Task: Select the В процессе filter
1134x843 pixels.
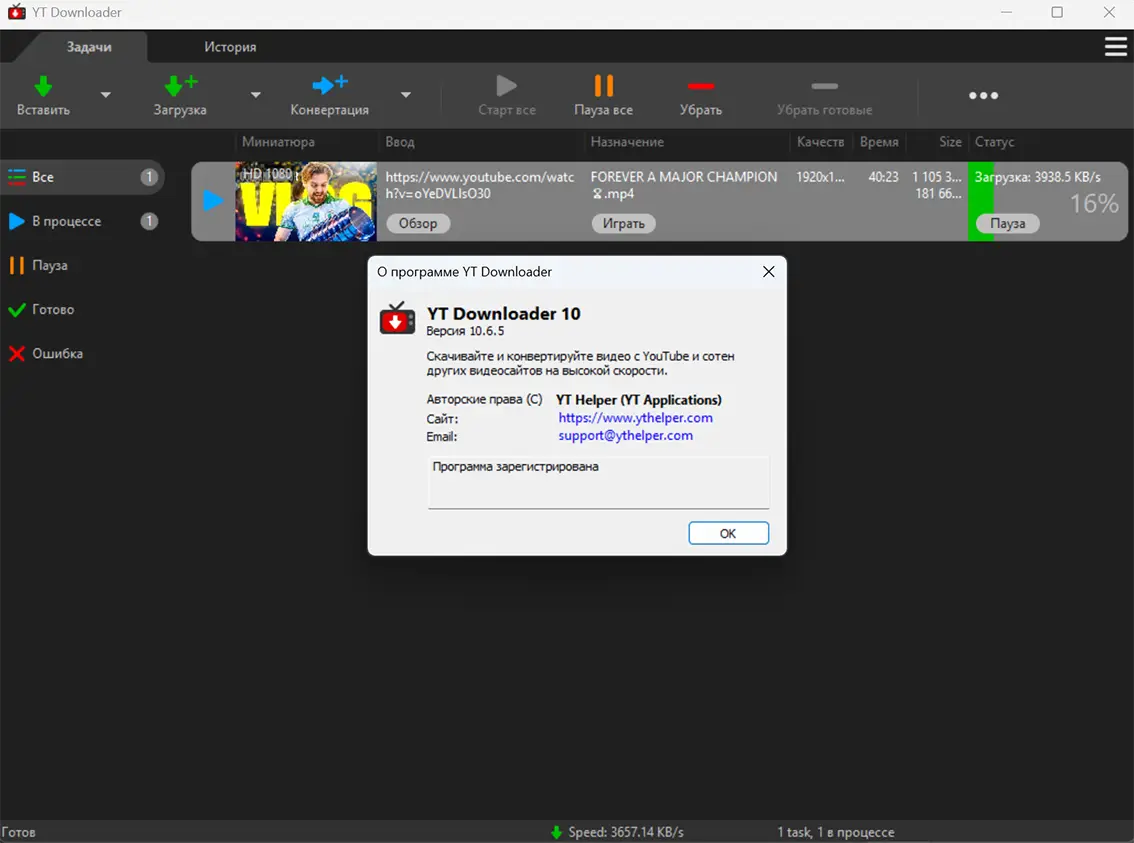Action: 82,221
